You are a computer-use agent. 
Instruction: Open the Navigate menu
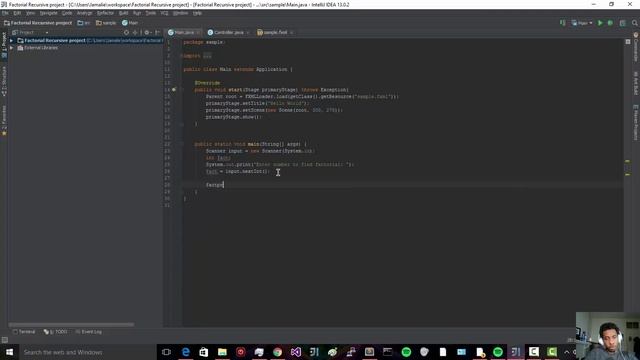click(x=48, y=13)
